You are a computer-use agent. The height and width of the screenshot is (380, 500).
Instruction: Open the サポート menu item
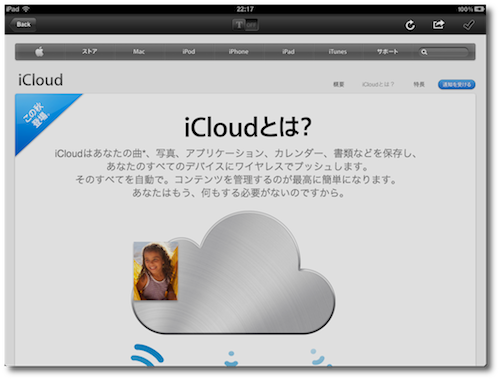pyautogui.click(x=387, y=52)
